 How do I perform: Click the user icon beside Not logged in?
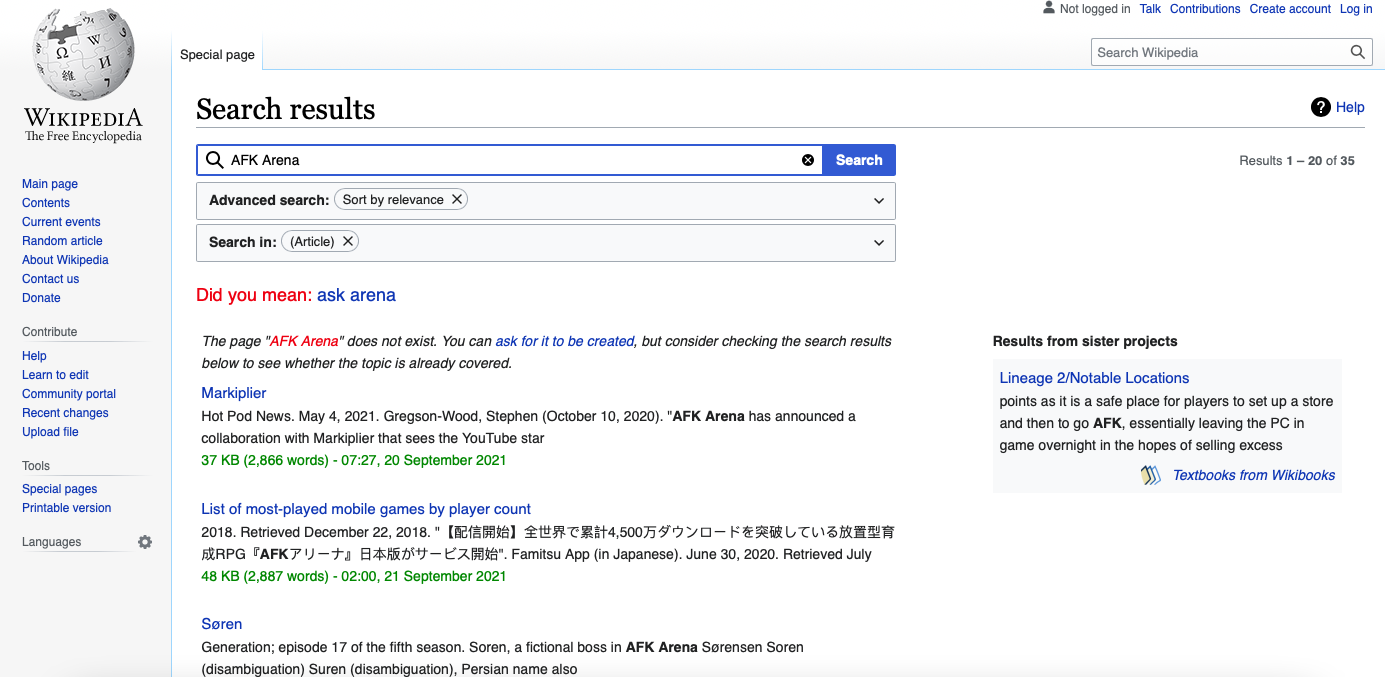1048,8
